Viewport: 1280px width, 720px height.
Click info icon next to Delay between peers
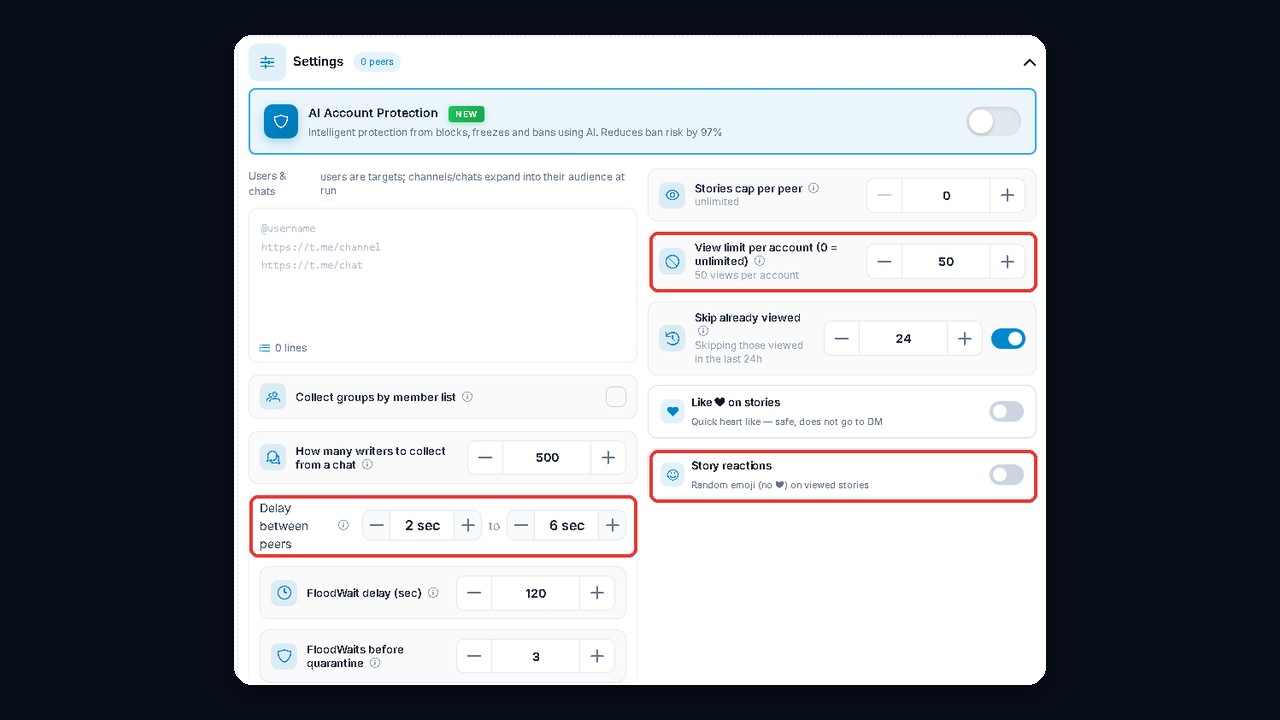(x=343, y=525)
